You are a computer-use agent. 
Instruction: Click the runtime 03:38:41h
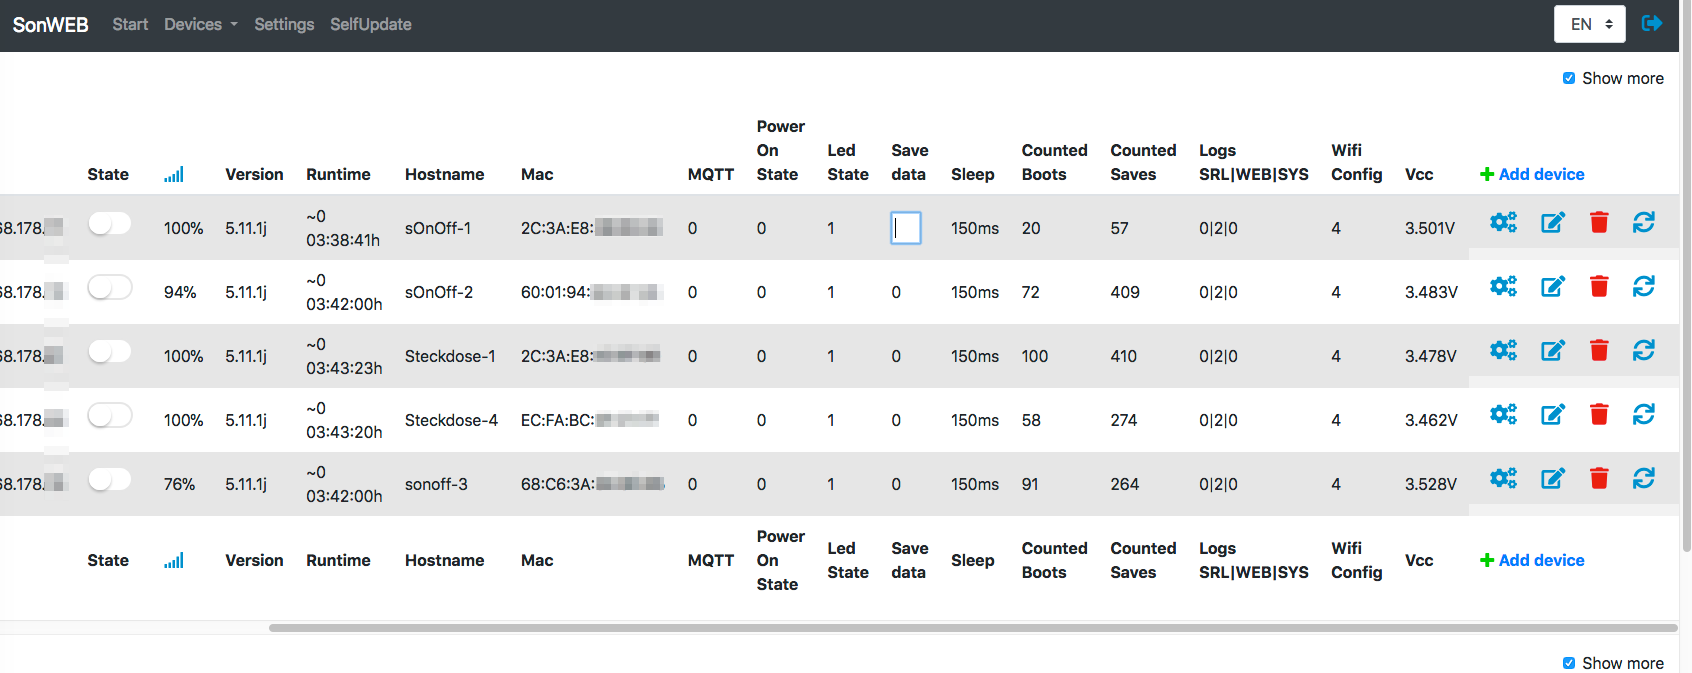pyautogui.click(x=343, y=240)
